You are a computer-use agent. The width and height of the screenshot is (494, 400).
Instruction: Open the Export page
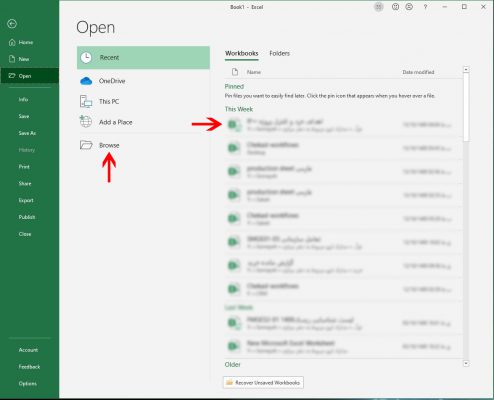pyautogui.click(x=29, y=200)
